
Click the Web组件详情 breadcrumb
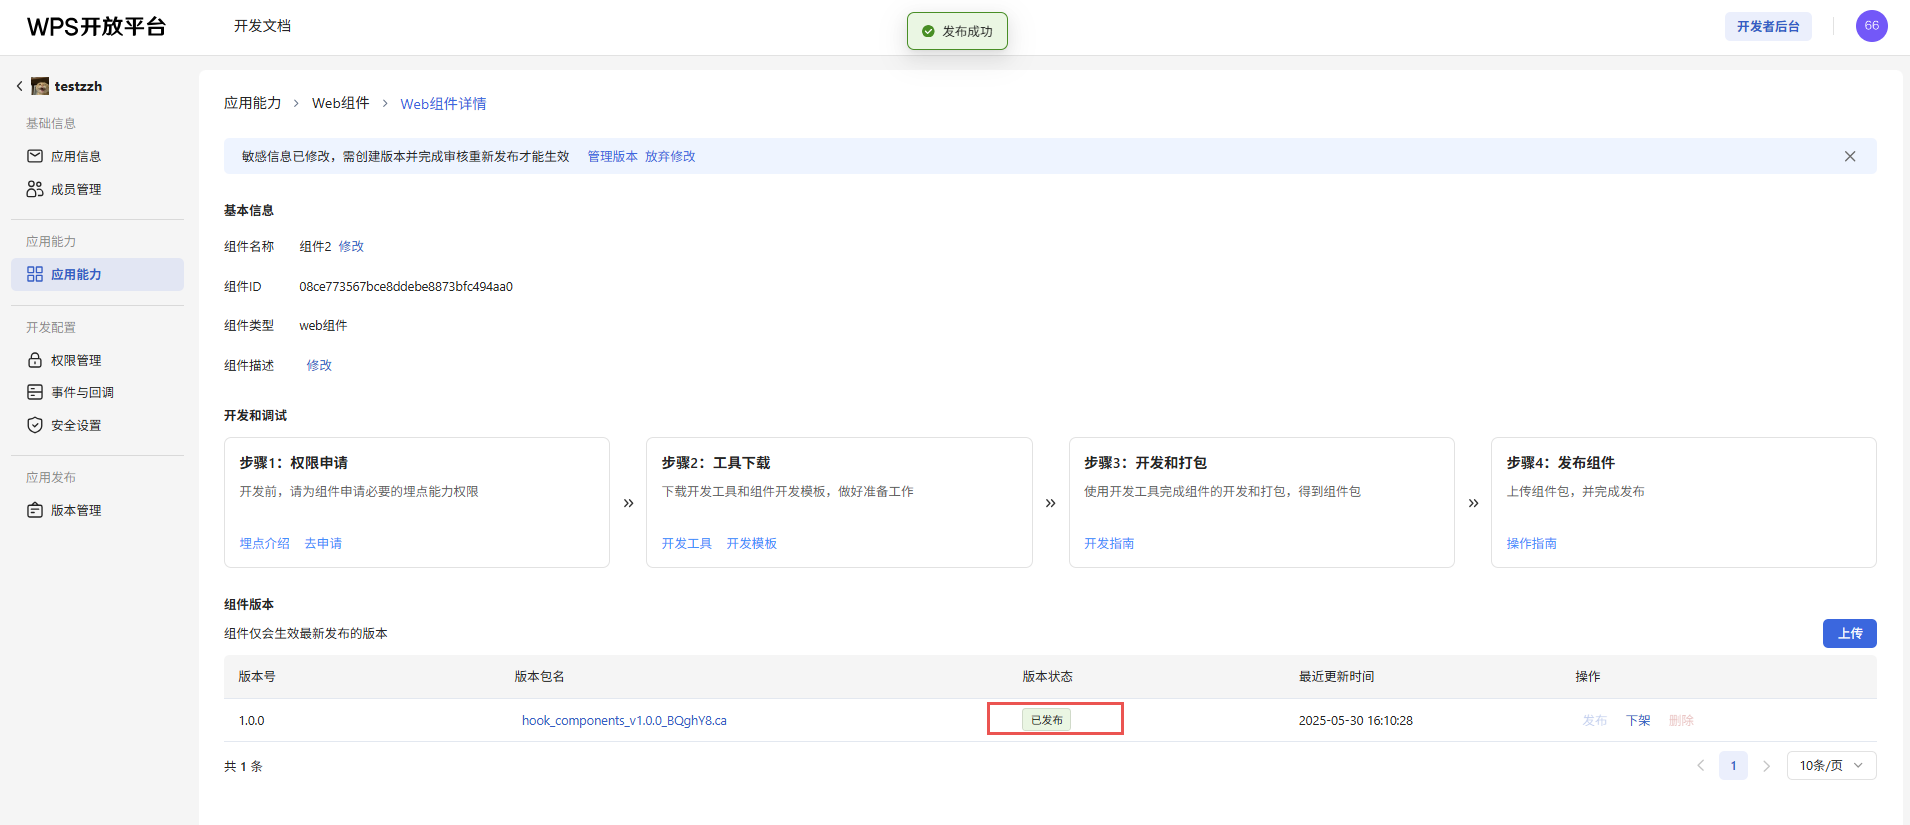443,104
